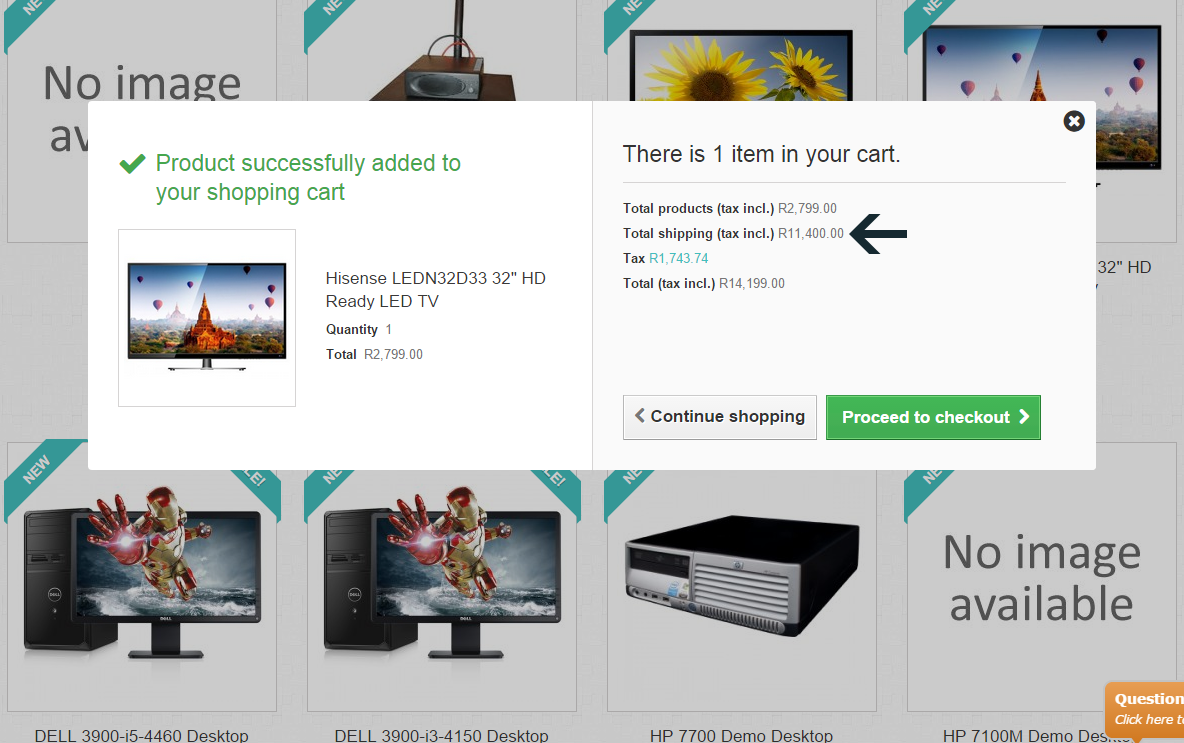Open the orange Question chat widget
Screen dimensions: 1184x743
click(1145, 710)
